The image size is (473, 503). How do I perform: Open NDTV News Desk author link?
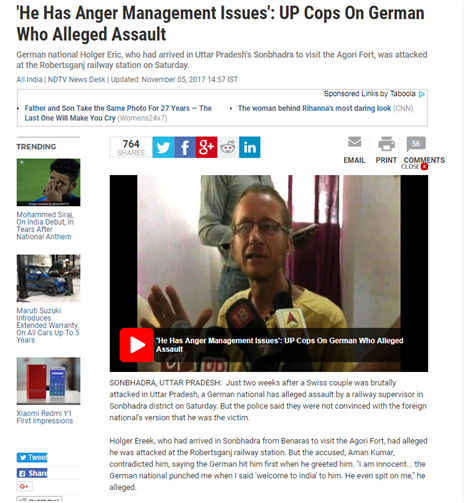pyautogui.click(x=76, y=80)
